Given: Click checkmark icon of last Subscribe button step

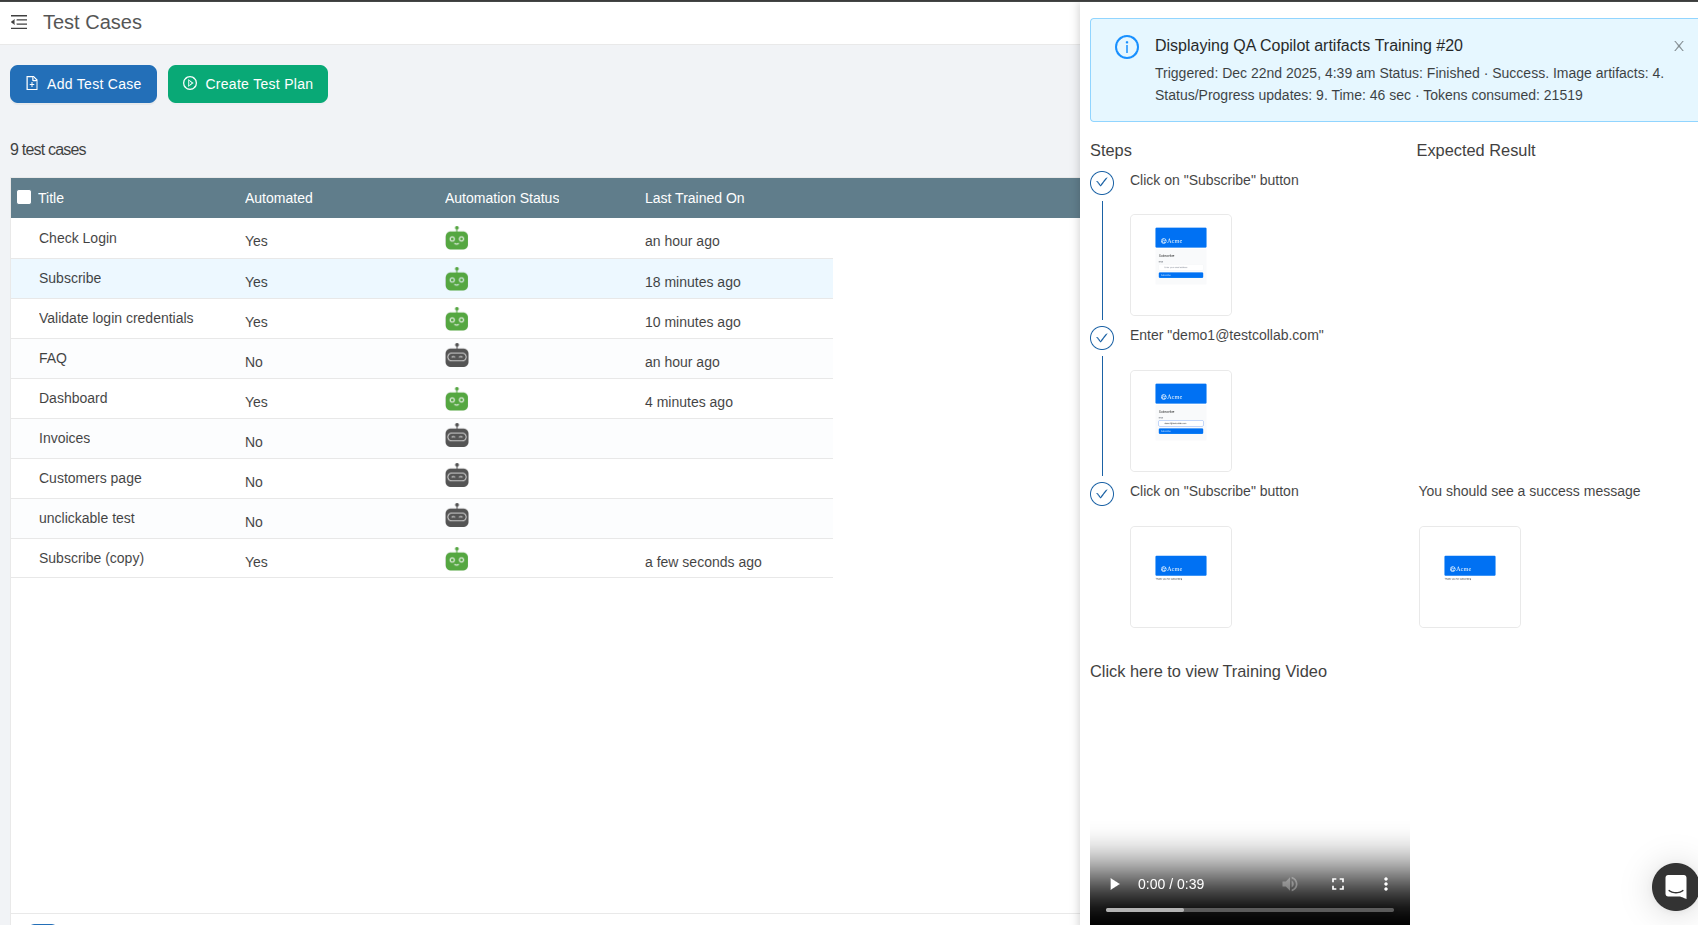Looking at the screenshot, I should [x=1102, y=494].
